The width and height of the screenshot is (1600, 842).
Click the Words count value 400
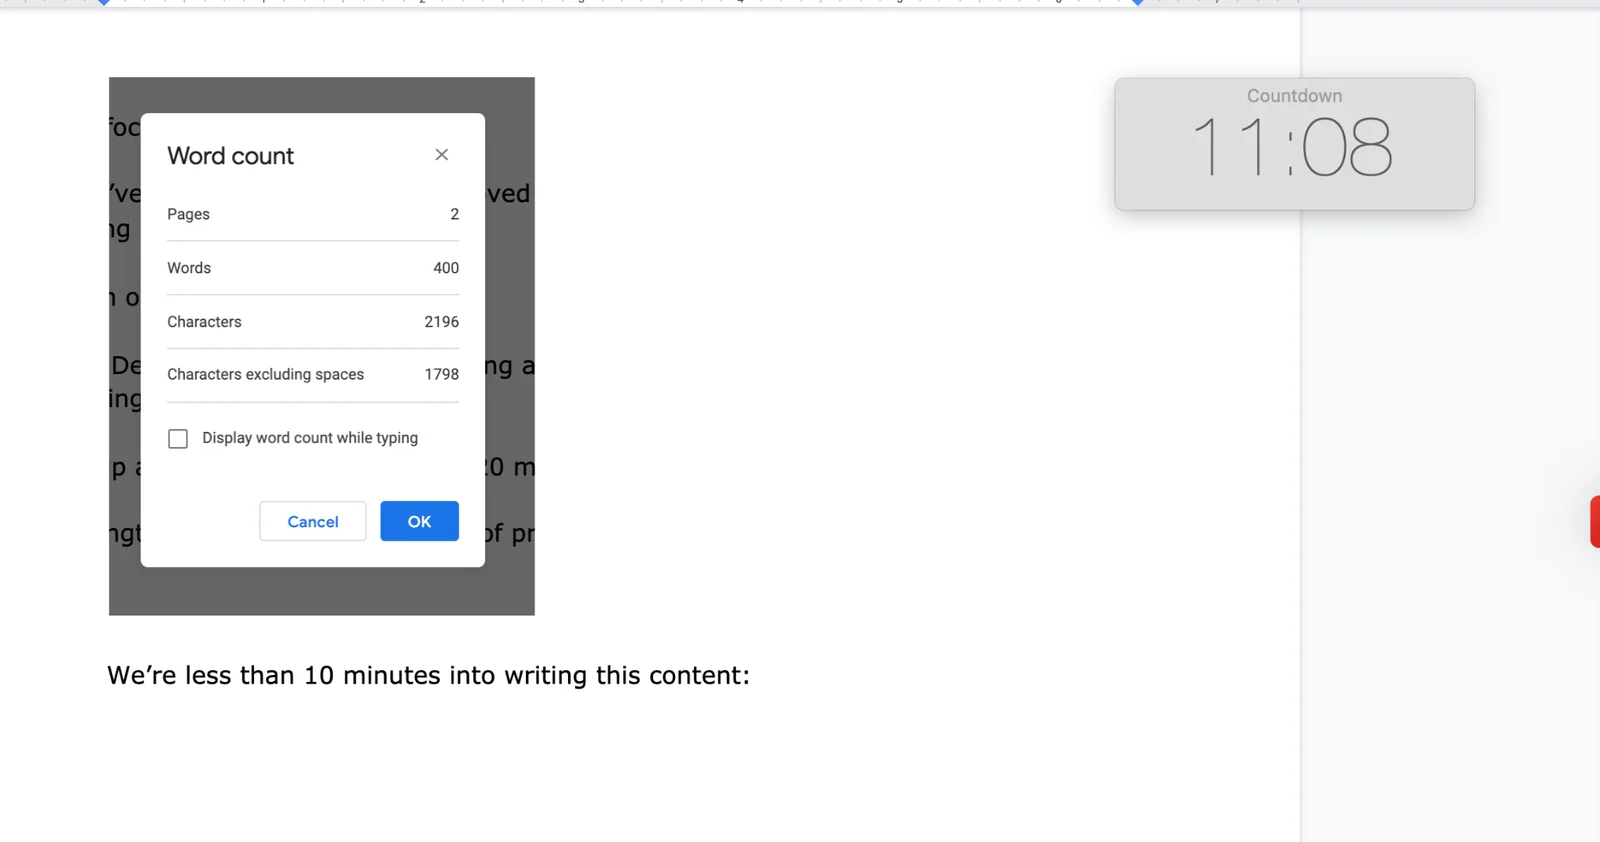[446, 268]
